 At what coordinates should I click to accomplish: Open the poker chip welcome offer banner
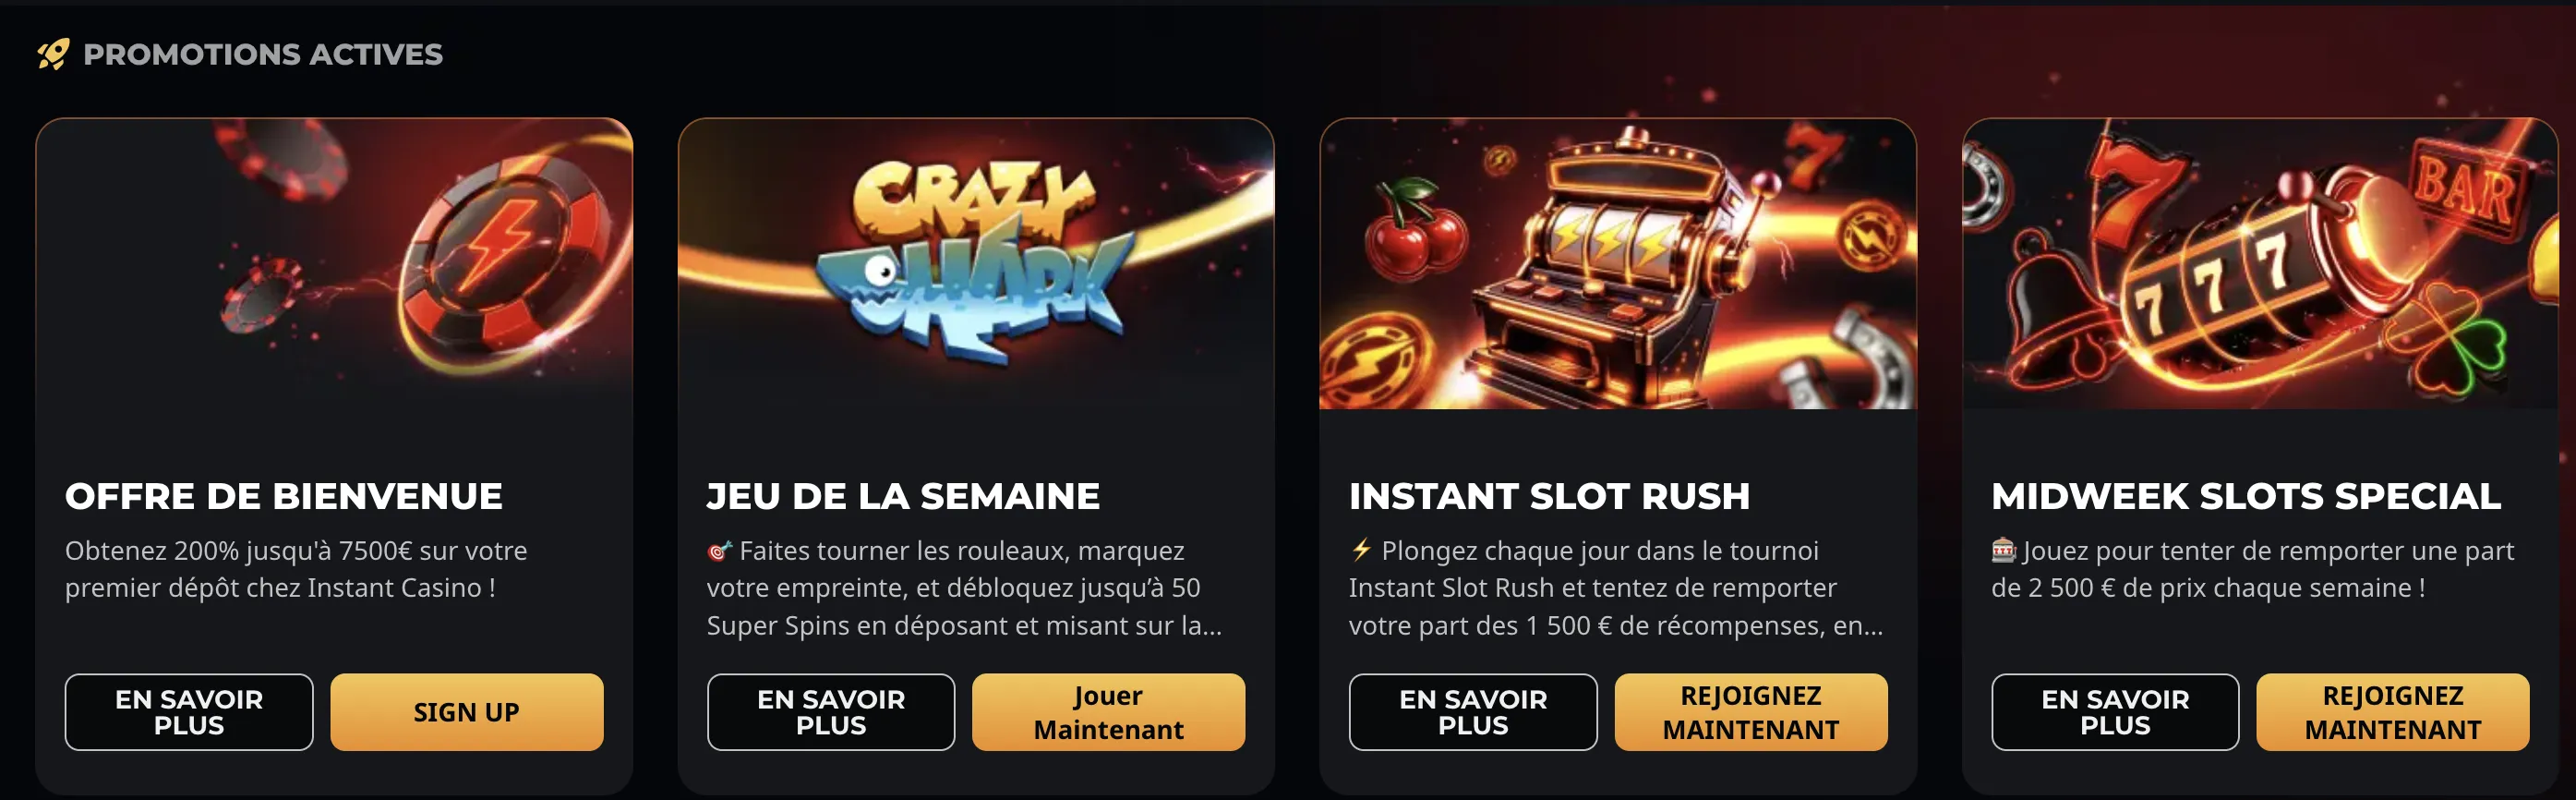point(334,264)
